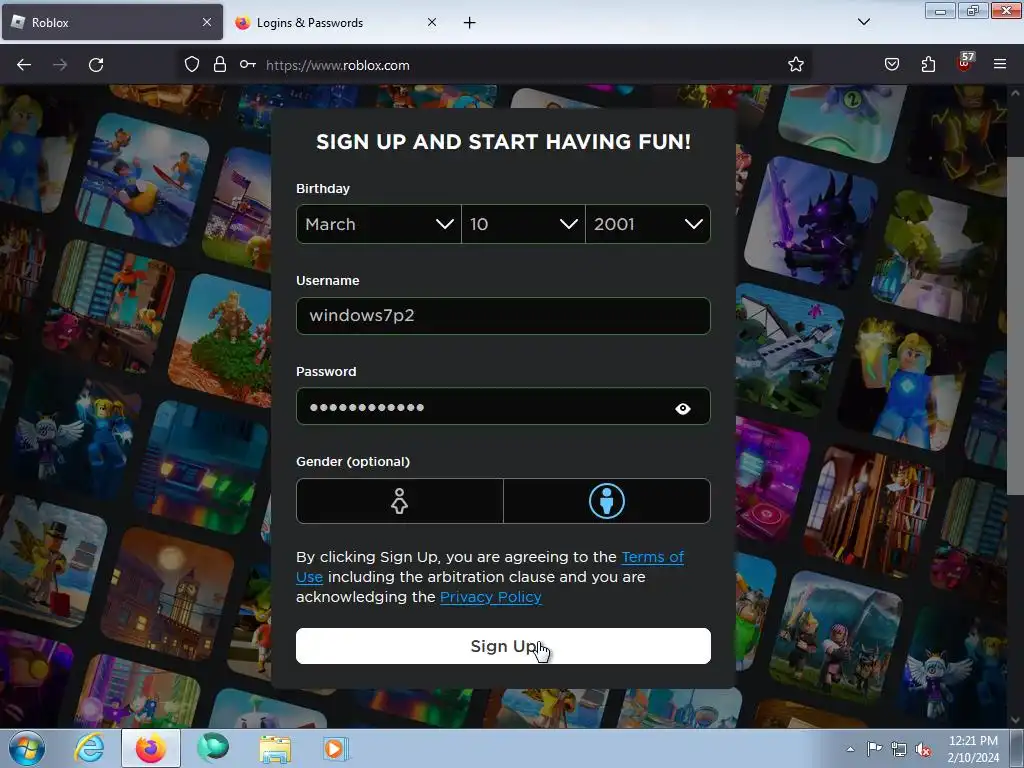Click the uBlock extension icon showing 57
The width and height of the screenshot is (1024, 768).
pyautogui.click(x=965, y=62)
